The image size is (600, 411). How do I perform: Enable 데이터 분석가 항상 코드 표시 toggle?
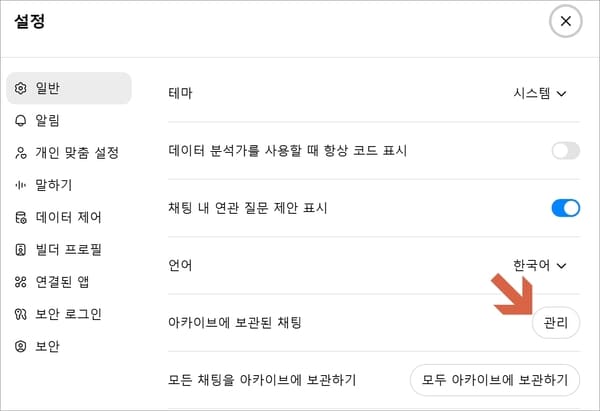(x=566, y=151)
